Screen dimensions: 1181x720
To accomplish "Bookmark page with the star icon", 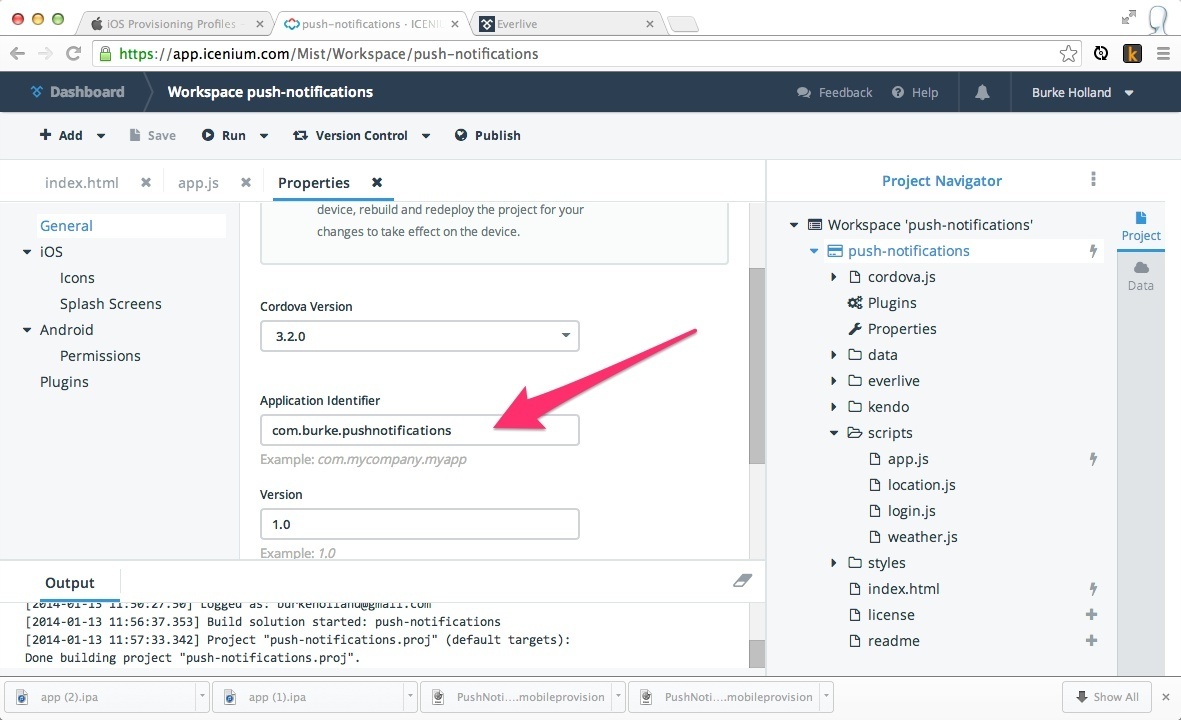I will coord(1068,54).
